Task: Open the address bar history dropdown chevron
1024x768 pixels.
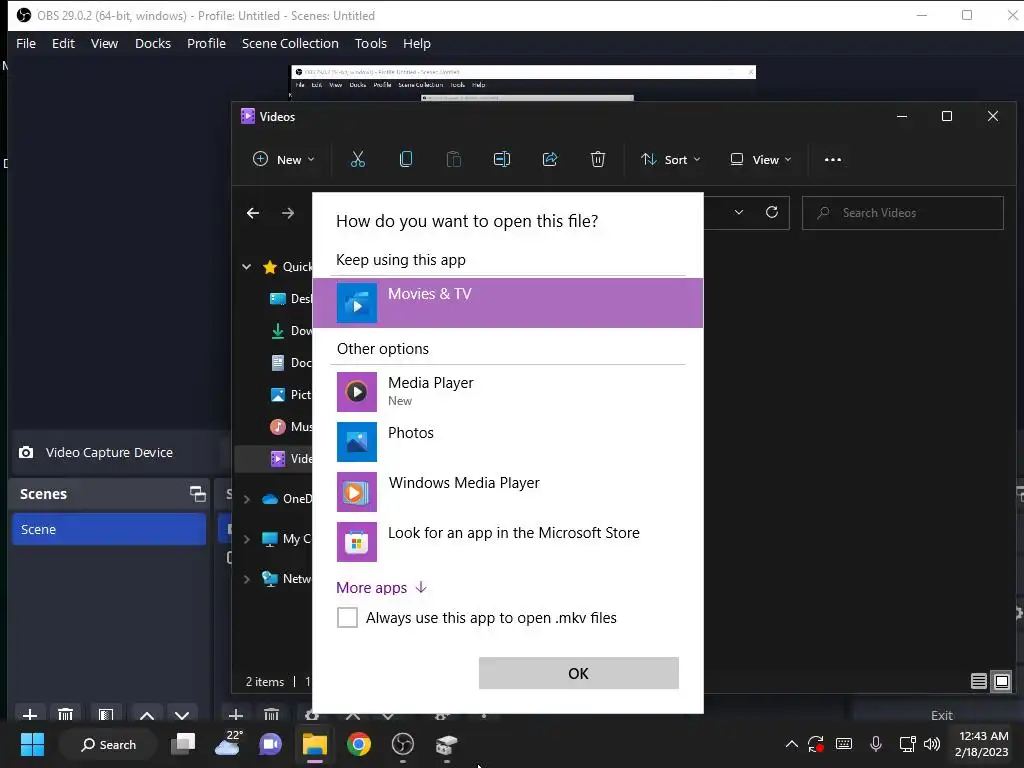Action: pyautogui.click(x=739, y=212)
